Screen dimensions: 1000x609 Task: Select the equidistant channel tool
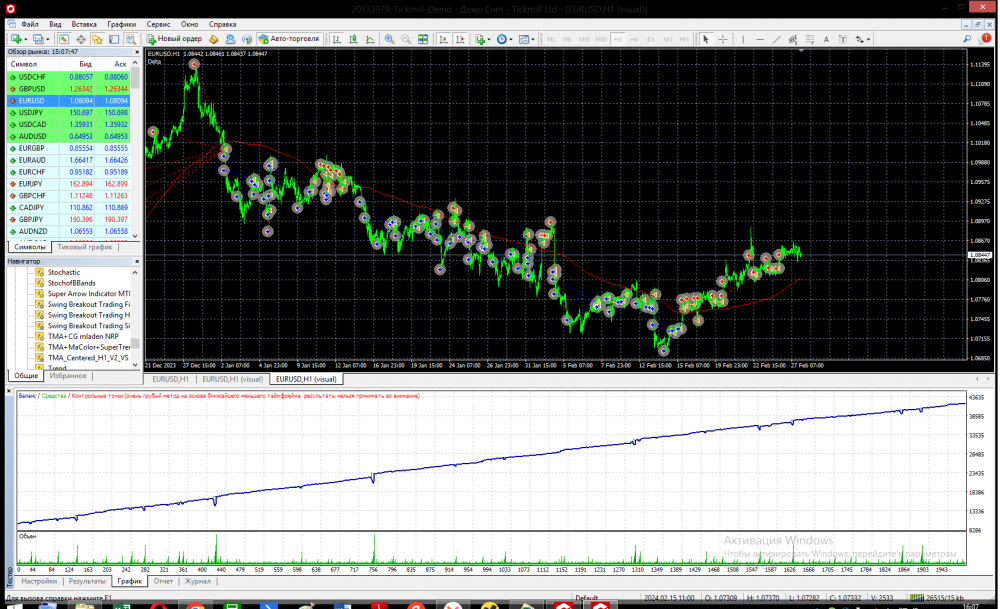pyautogui.click(x=793, y=39)
